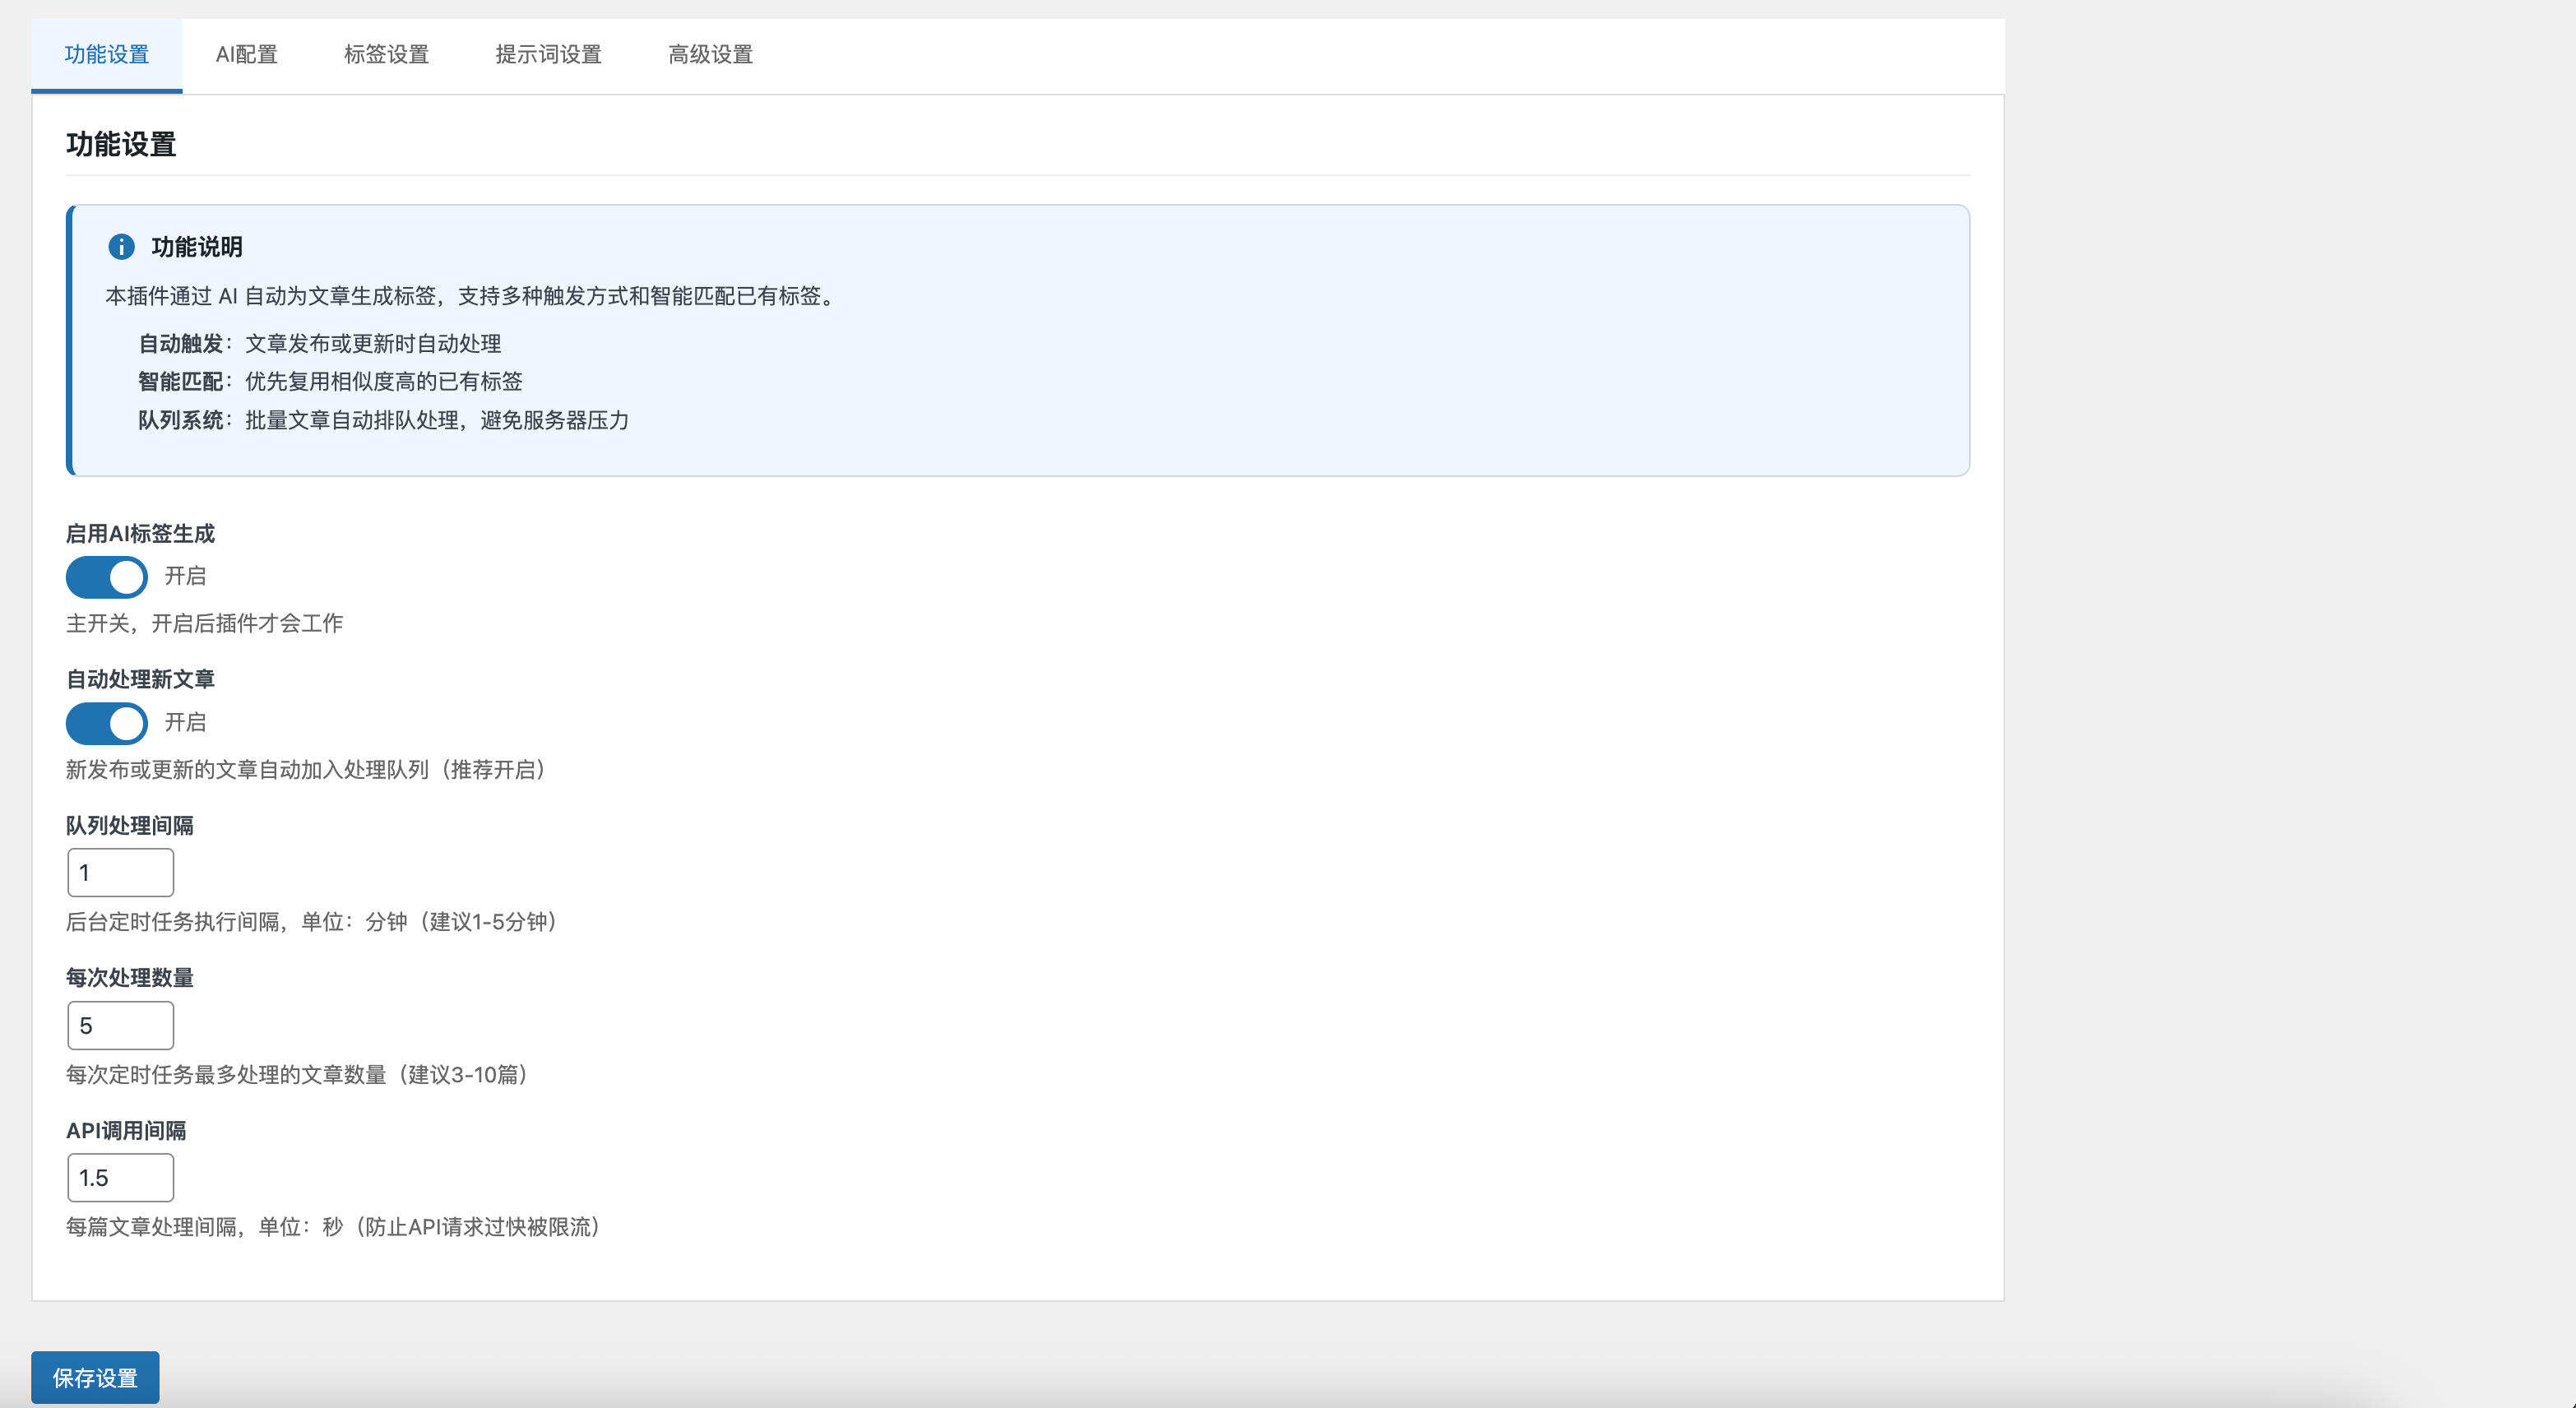
Task: Return to the 功能设置 tab
Action: pos(106,55)
